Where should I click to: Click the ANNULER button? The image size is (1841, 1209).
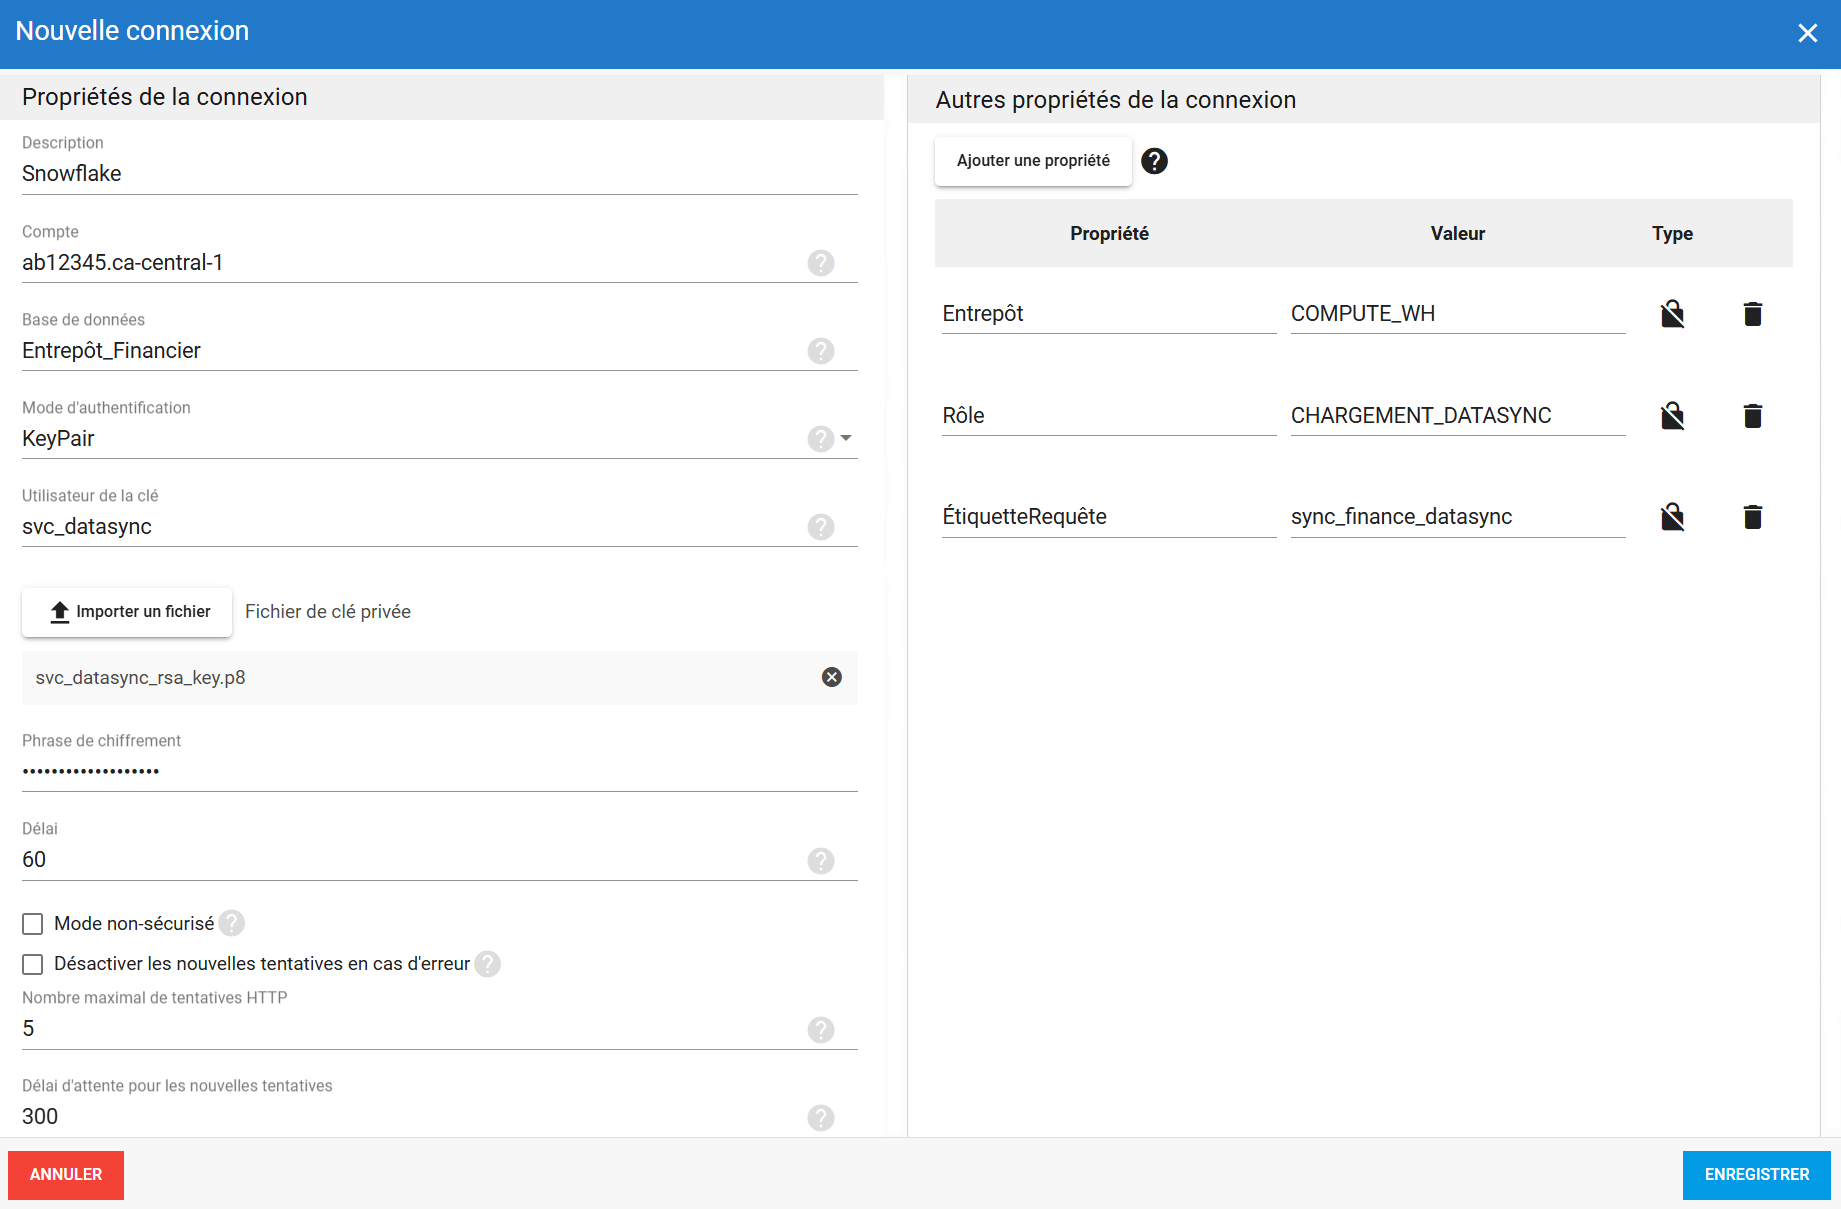[x=66, y=1175]
